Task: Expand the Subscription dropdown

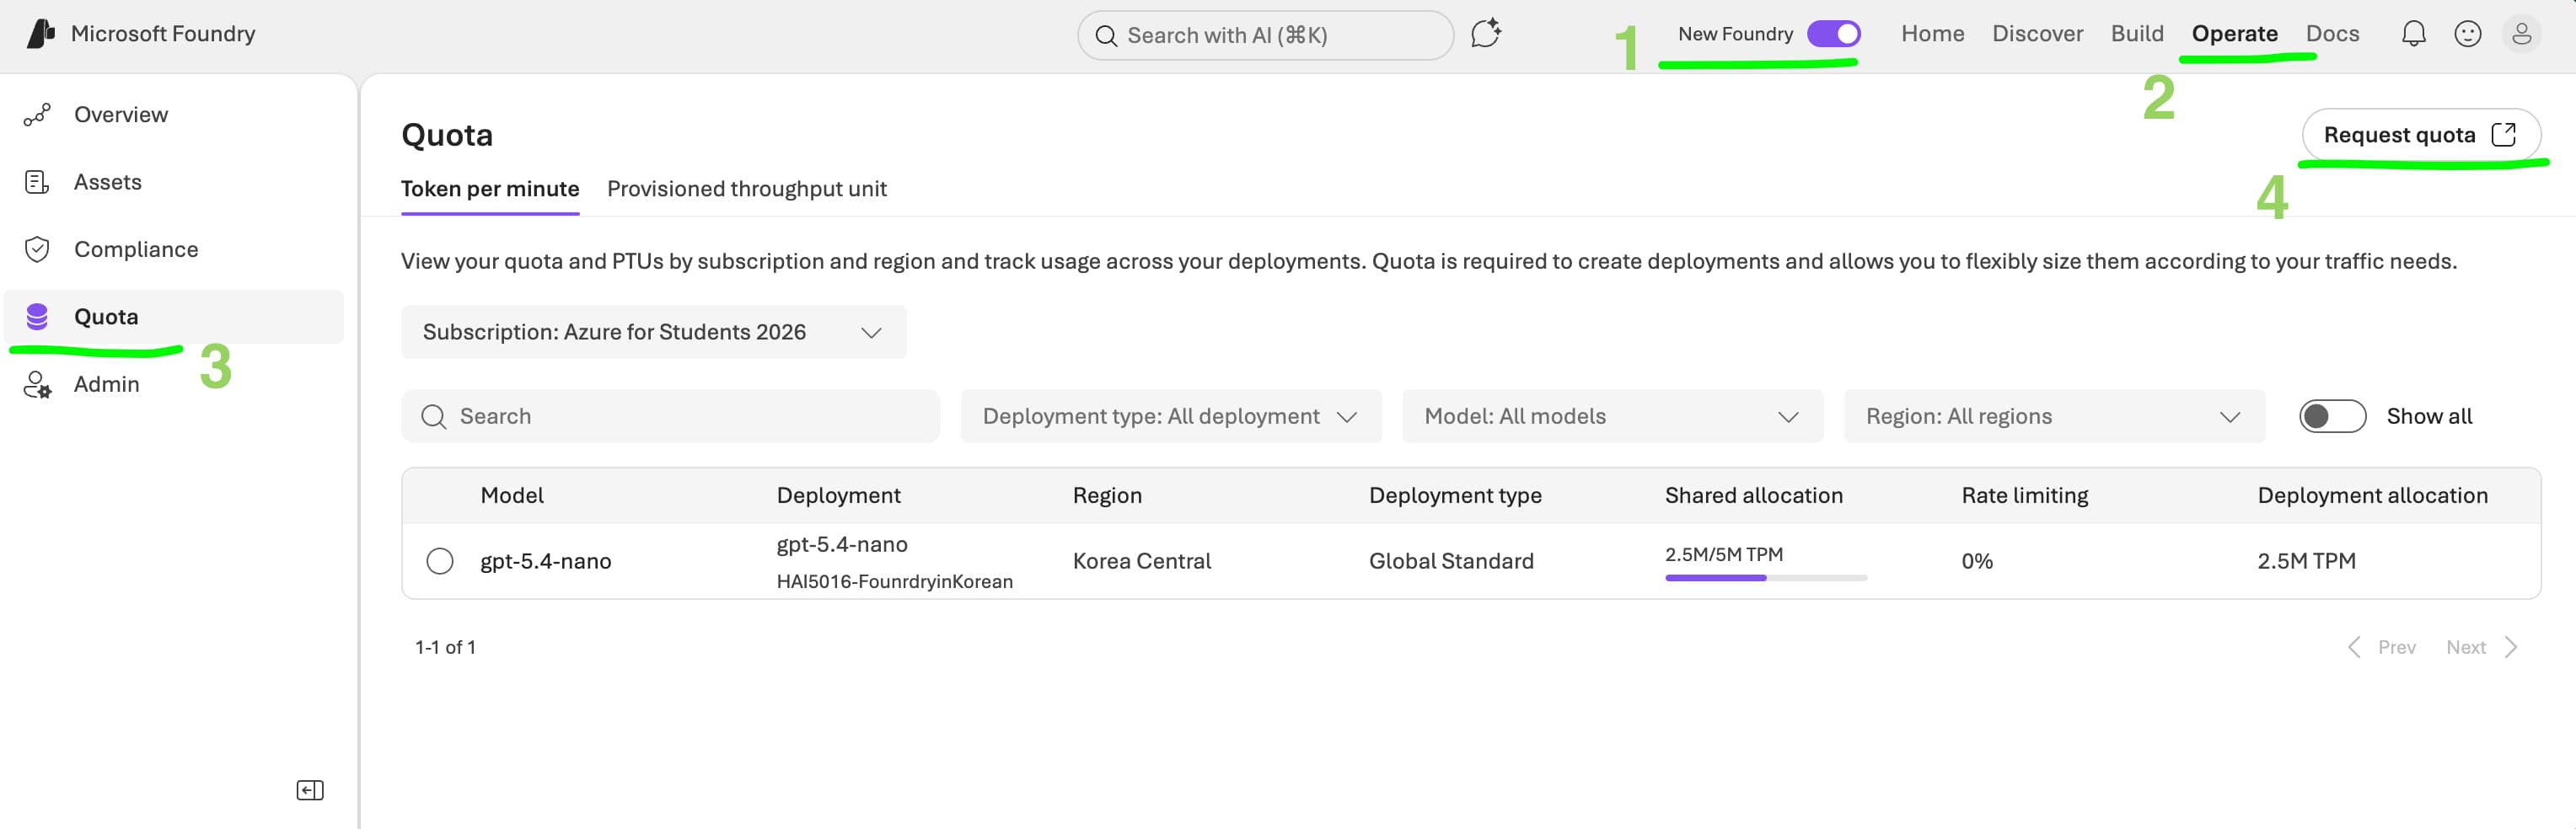Action: coord(653,332)
